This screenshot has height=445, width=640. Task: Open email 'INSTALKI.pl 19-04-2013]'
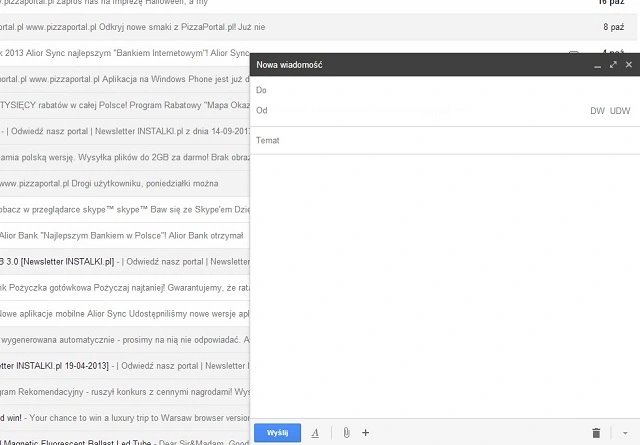(x=124, y=366)
